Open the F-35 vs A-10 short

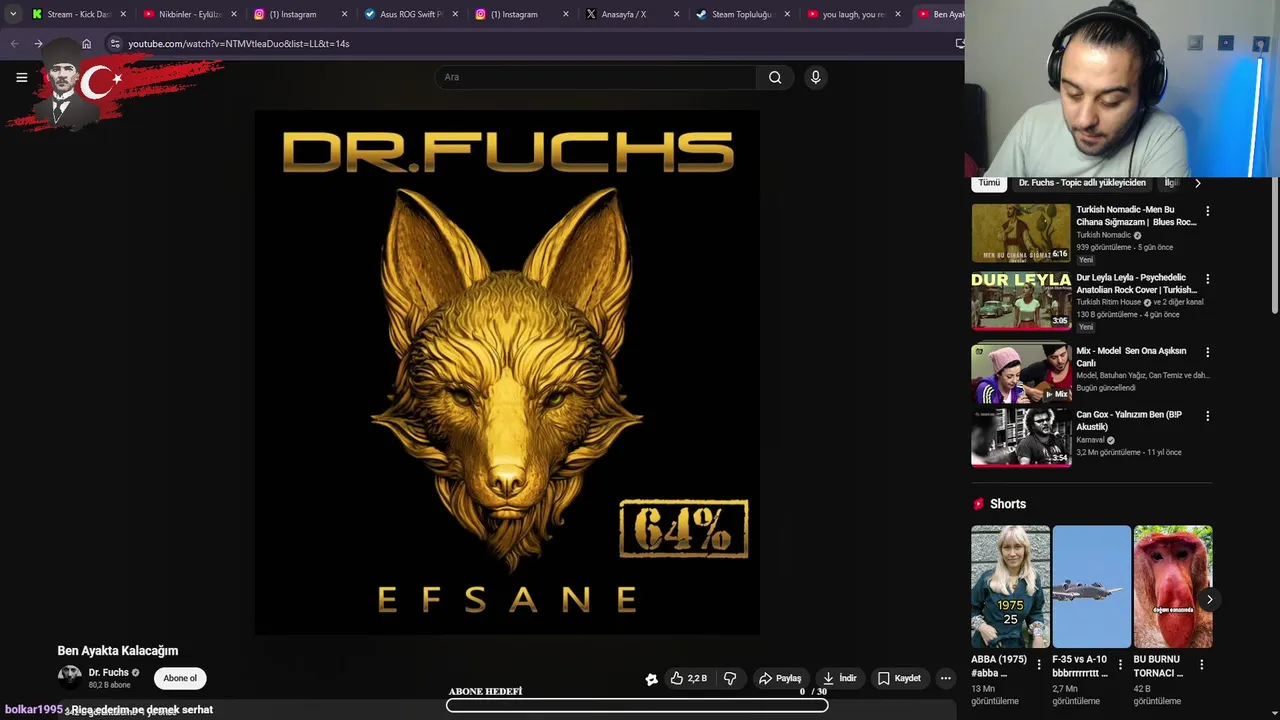point(1091,587)
